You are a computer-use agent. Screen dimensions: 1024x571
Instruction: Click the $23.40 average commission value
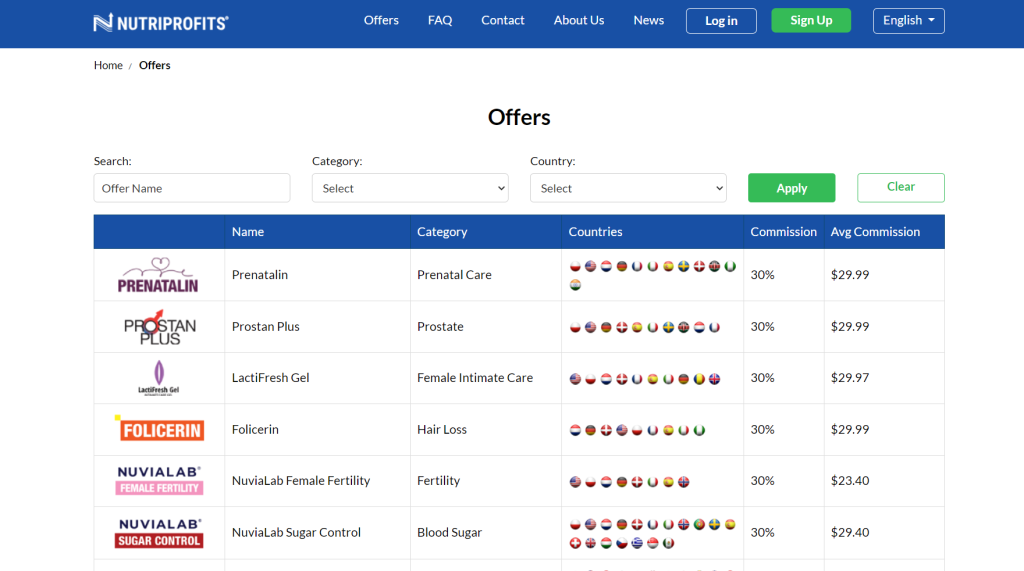[850, 481]
